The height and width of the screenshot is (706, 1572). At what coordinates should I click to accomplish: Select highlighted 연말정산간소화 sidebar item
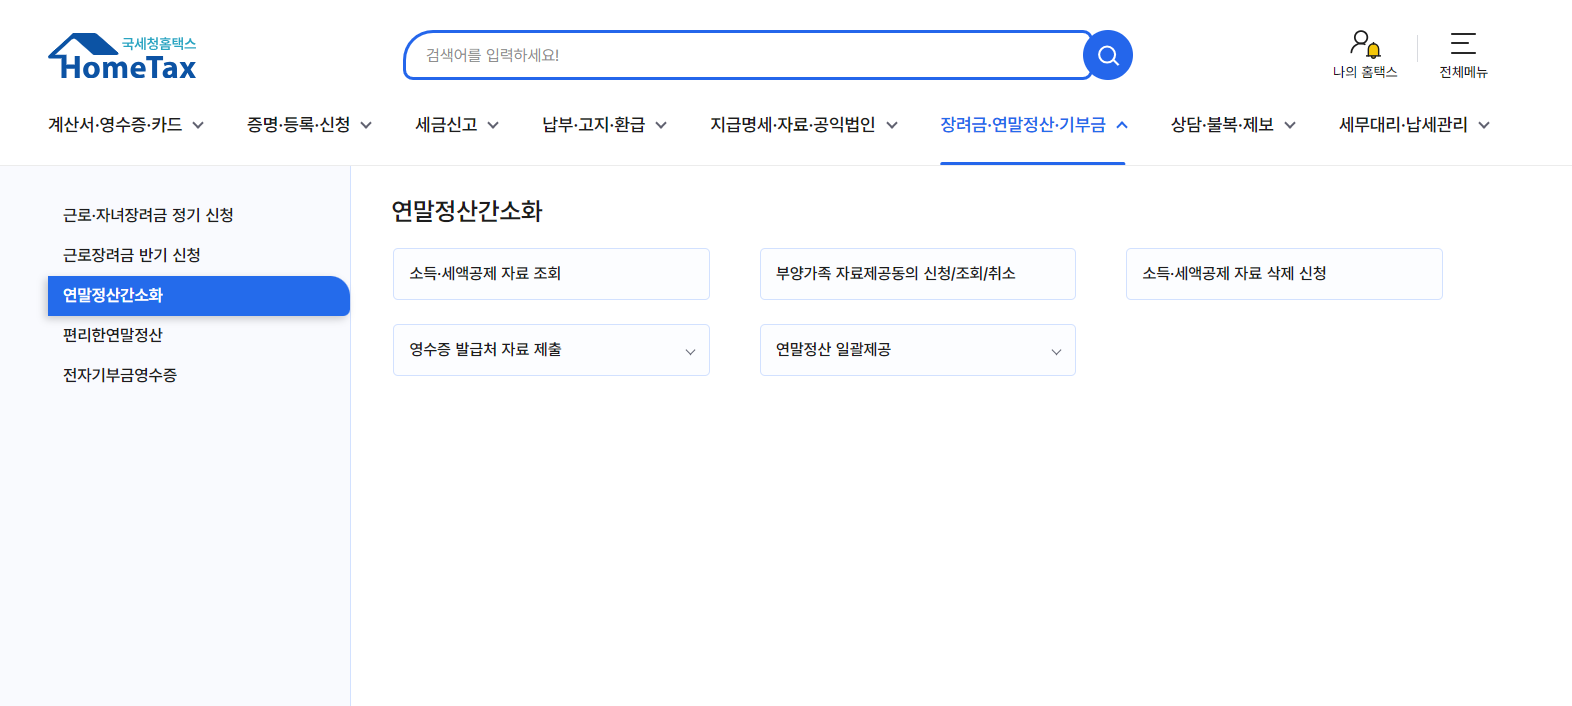(199, 296)
